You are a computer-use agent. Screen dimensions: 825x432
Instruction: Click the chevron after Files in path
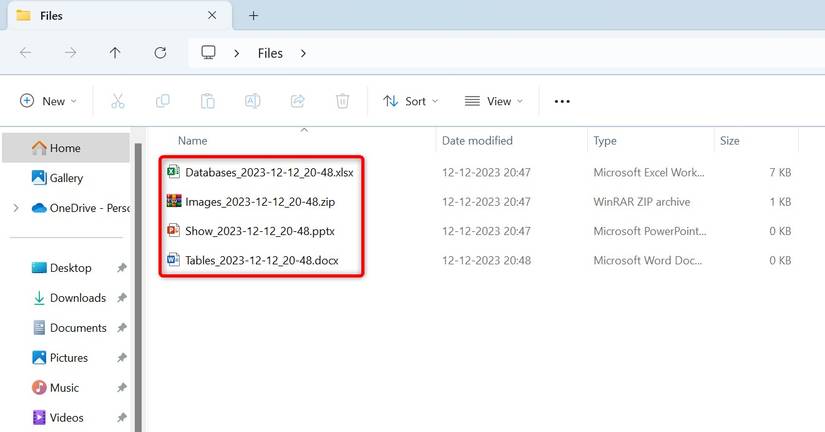(303, 53)
